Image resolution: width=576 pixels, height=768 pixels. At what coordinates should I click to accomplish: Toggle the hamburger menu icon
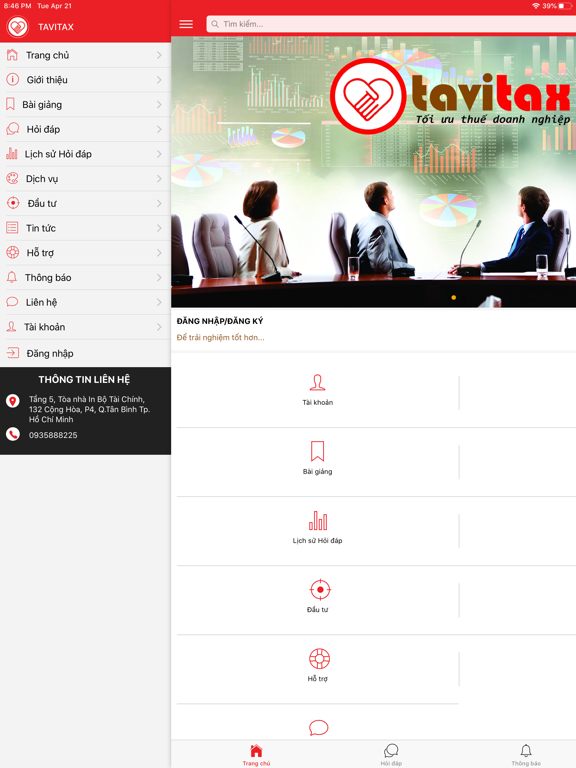(x=186, y=24)
